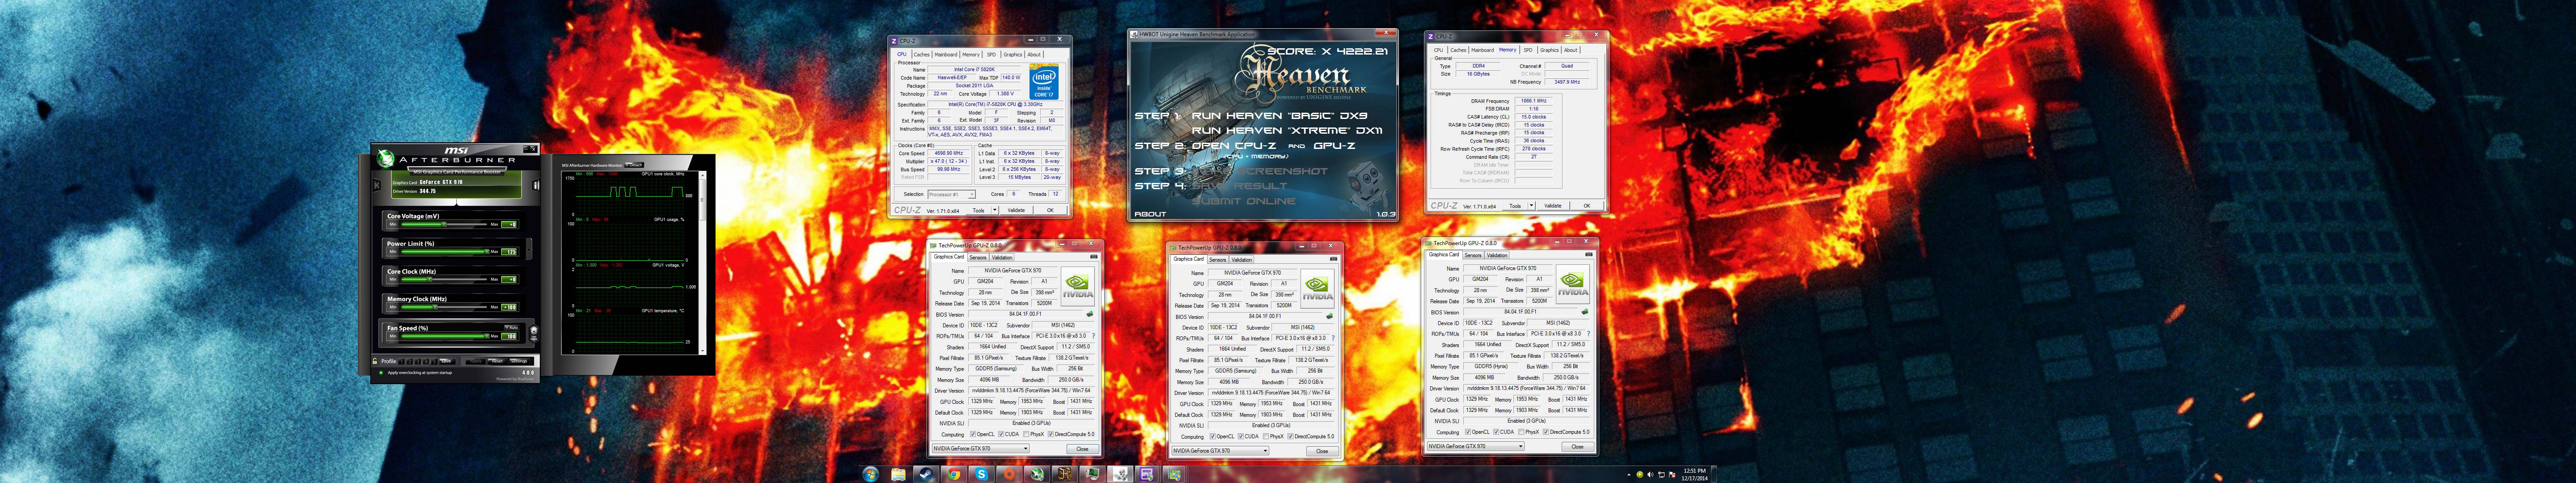2576x483 pixels.
Task: Run Heaven Xtreme DX11 in benchmark window
Action: click(1287, 130)
